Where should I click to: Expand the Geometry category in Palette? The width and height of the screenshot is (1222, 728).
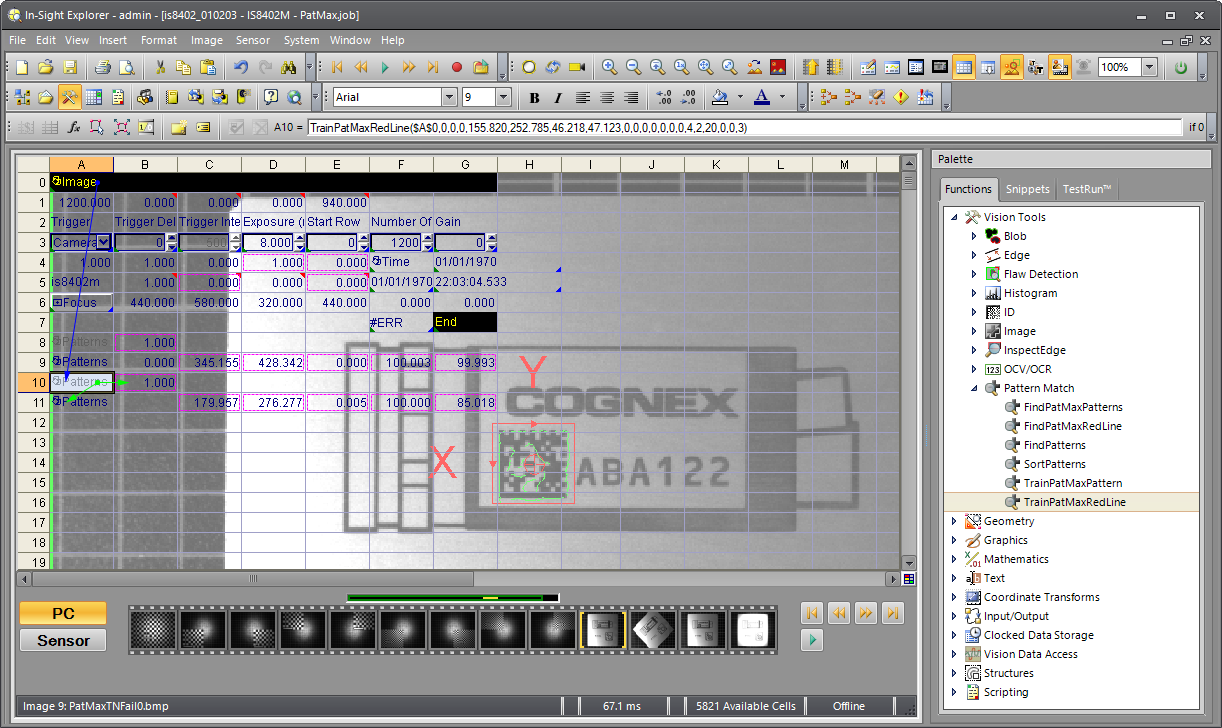(x=957, y=521)
